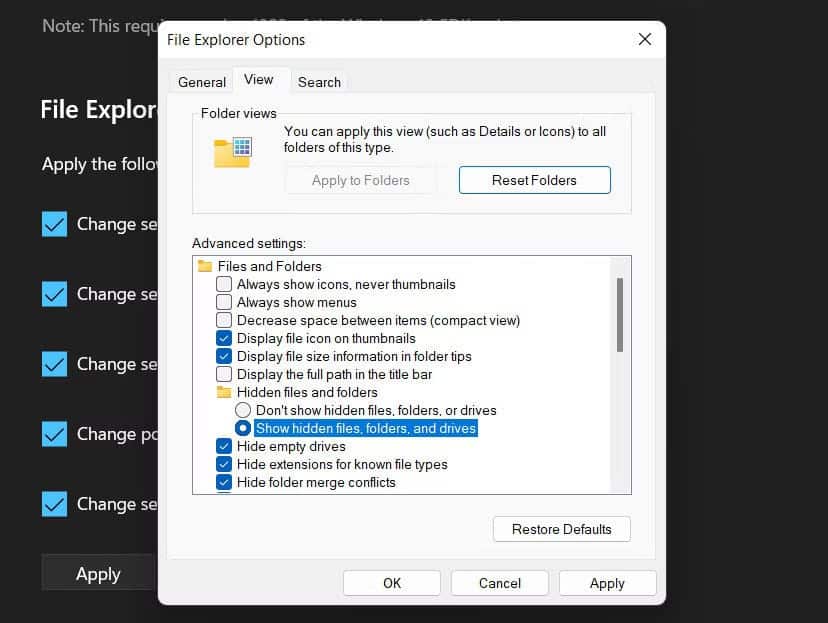Enable Display the full path in the title bar
Viewport: 828px width, 623px height.
[x=223, y=374]
